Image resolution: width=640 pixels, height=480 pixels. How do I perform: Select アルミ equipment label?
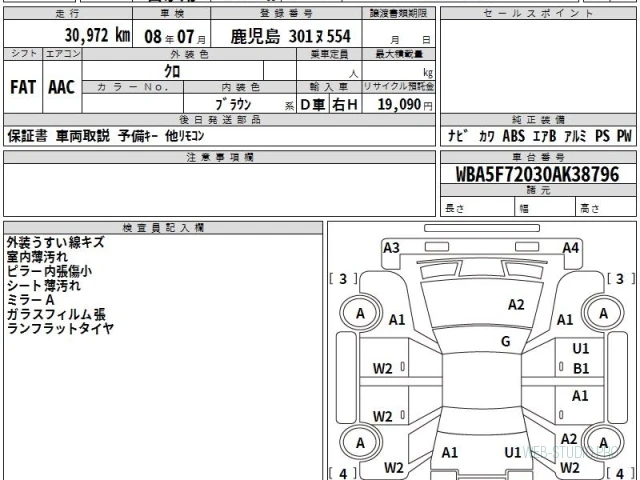[x=575, y=136]
